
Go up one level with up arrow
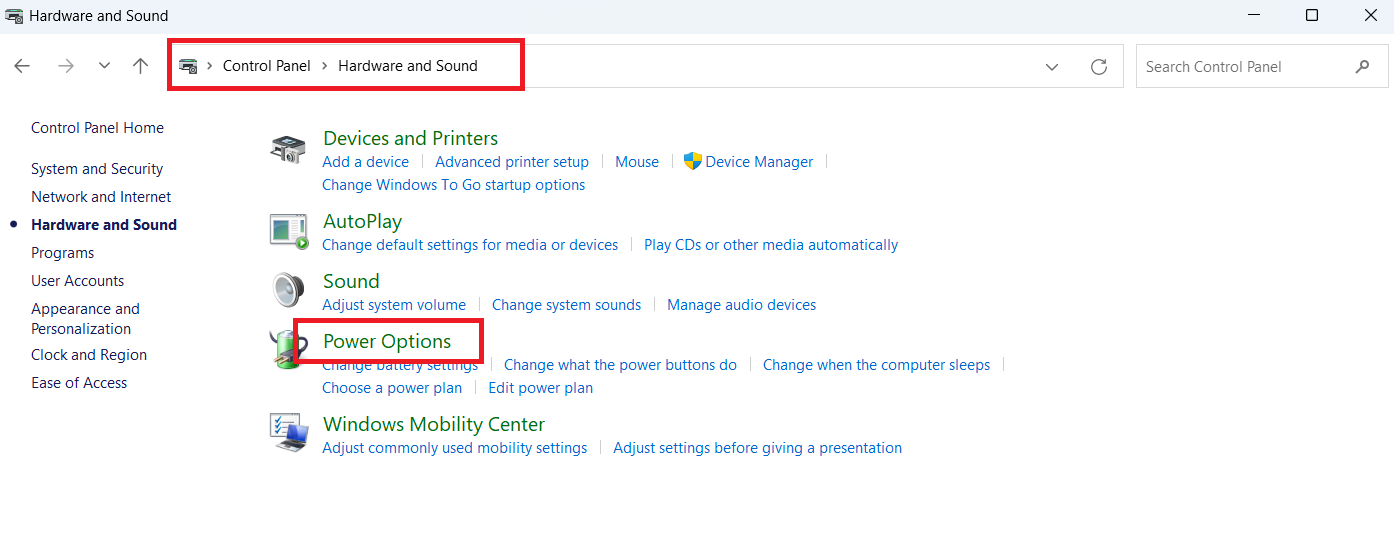[x=140, y=66]
